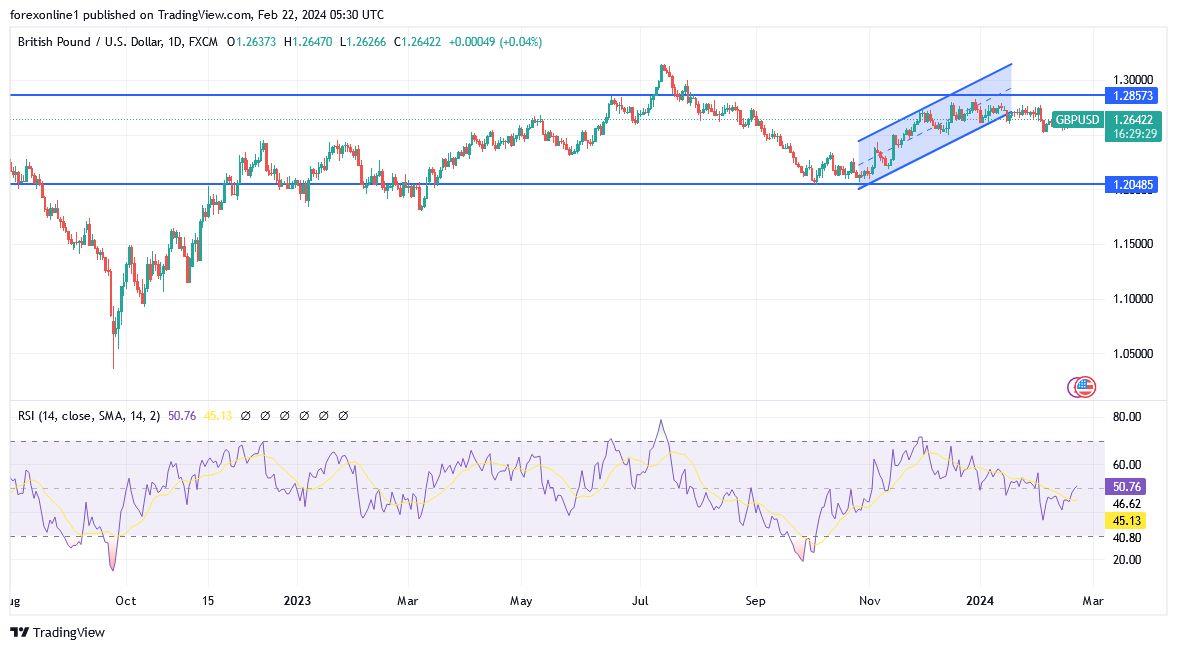1177x650 pixels.
Task: Click the 2024 label on the time axis
Action: pyautogui.click(x=981, y=601)
